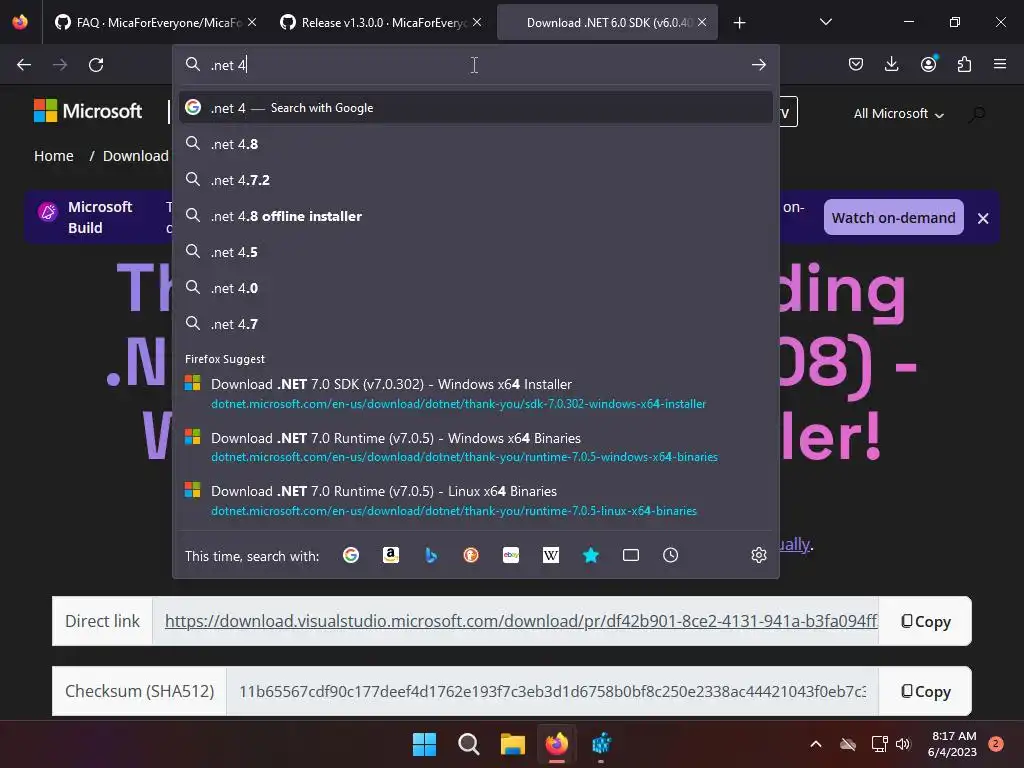Open the Pocket save icon

(x=856, y=64)
